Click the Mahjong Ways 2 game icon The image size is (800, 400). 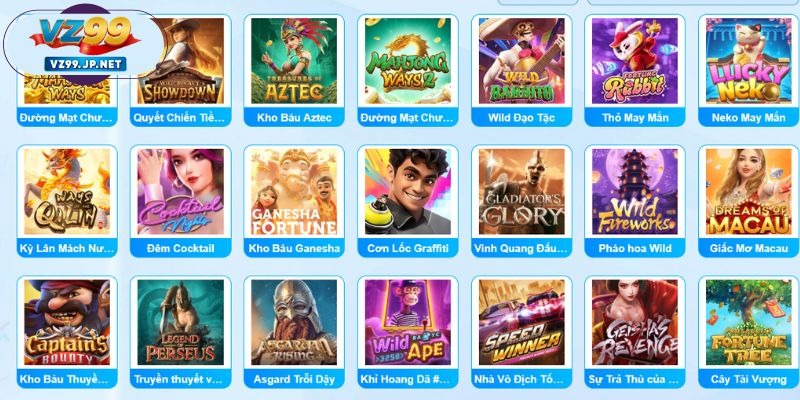408,61
